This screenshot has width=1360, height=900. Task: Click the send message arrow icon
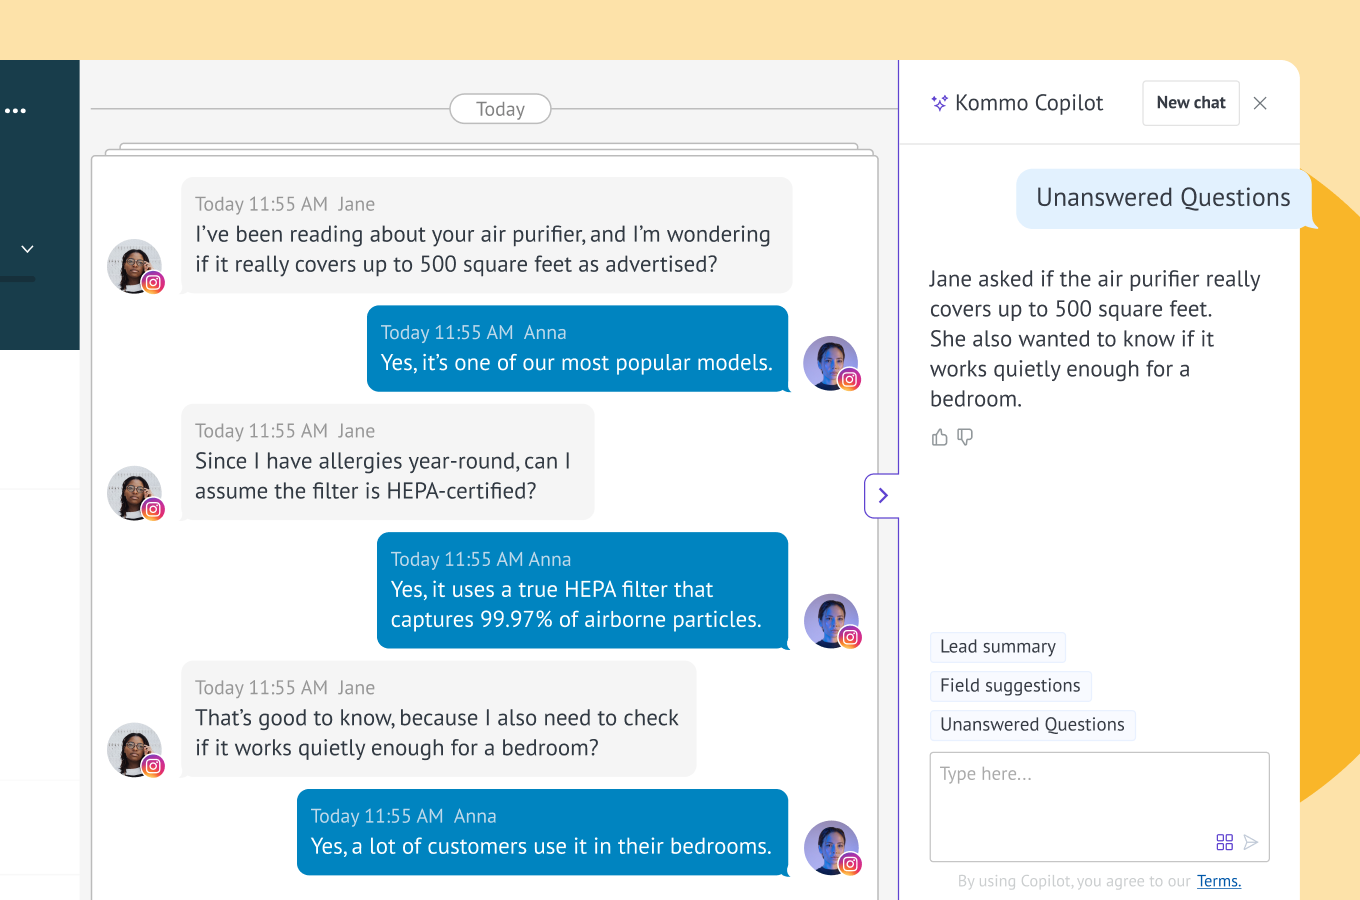coord(1251,842)
